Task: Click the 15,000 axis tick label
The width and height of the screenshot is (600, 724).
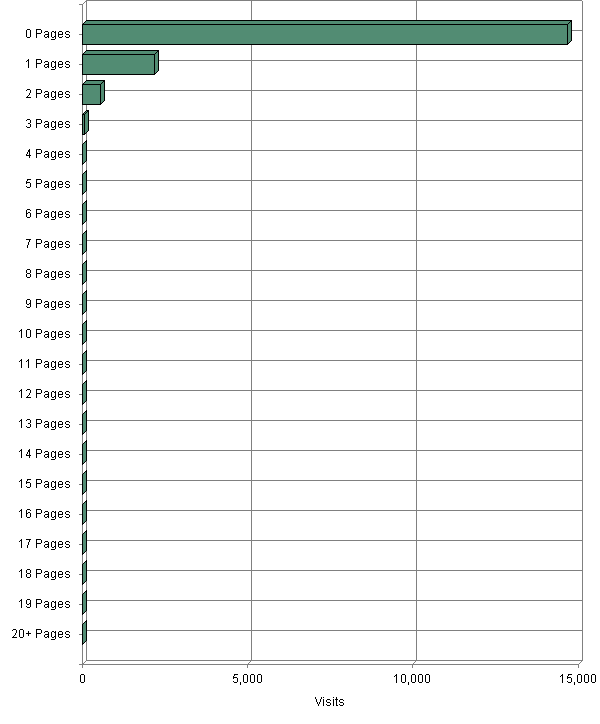Action: tap(577, 679)
